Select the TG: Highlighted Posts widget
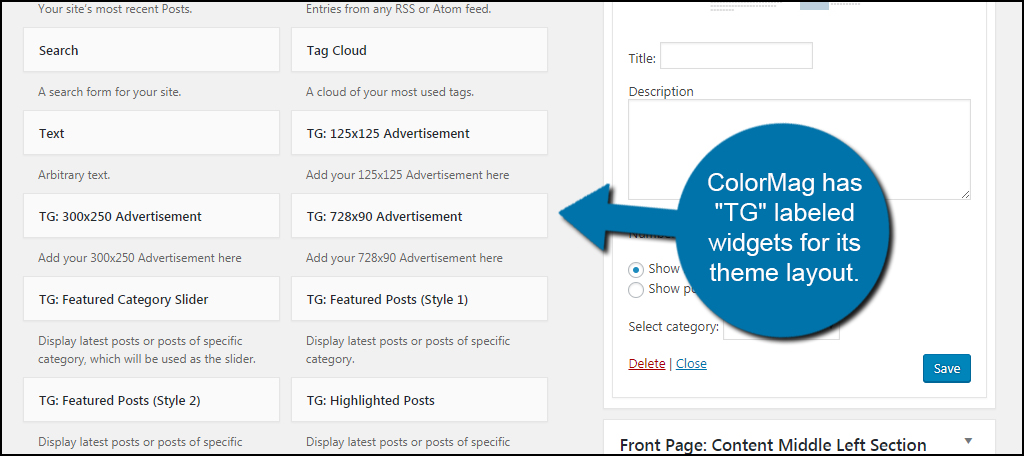1024x456 pixels. coord(419,400)
